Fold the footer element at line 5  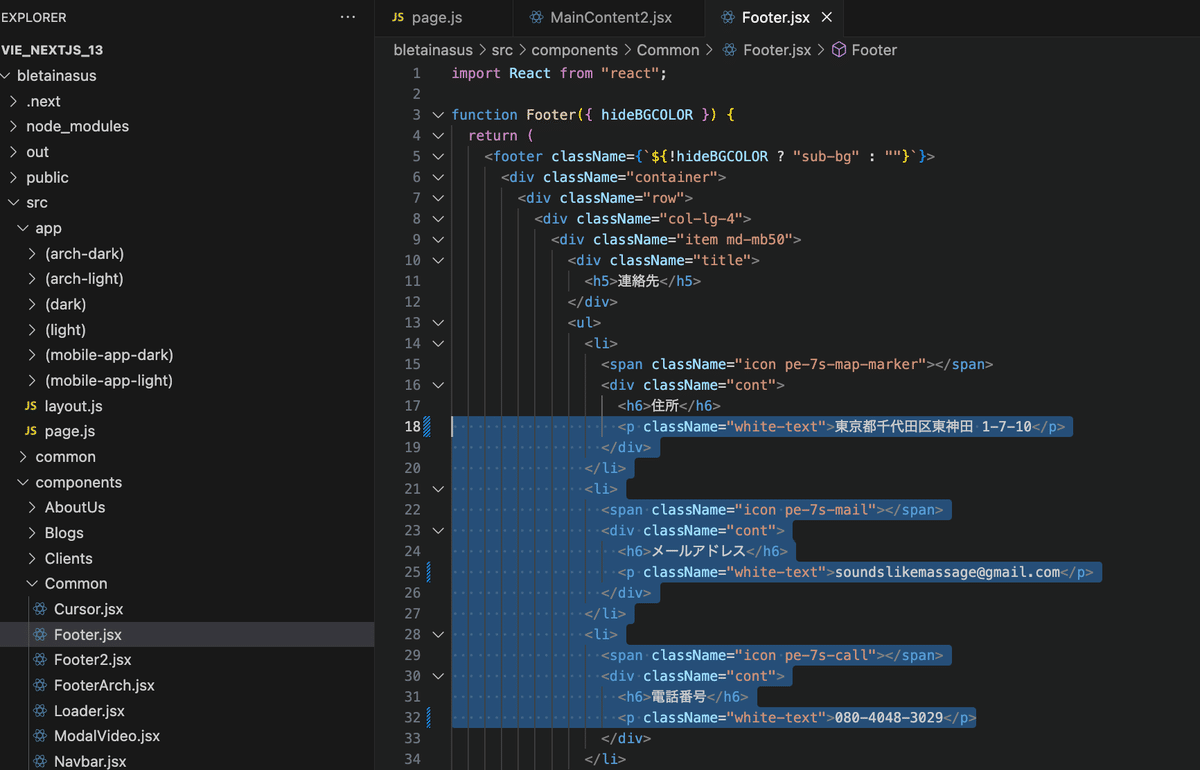click(438, 156)
